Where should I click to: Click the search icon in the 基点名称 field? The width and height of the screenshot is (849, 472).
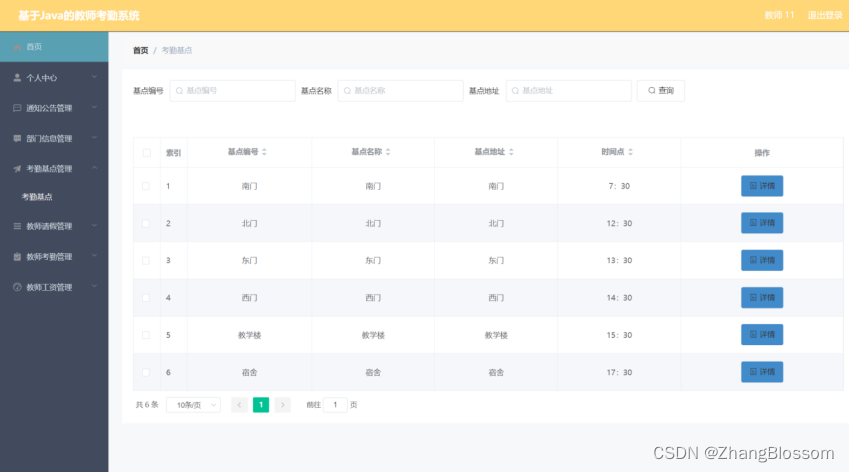coord(347,91)
